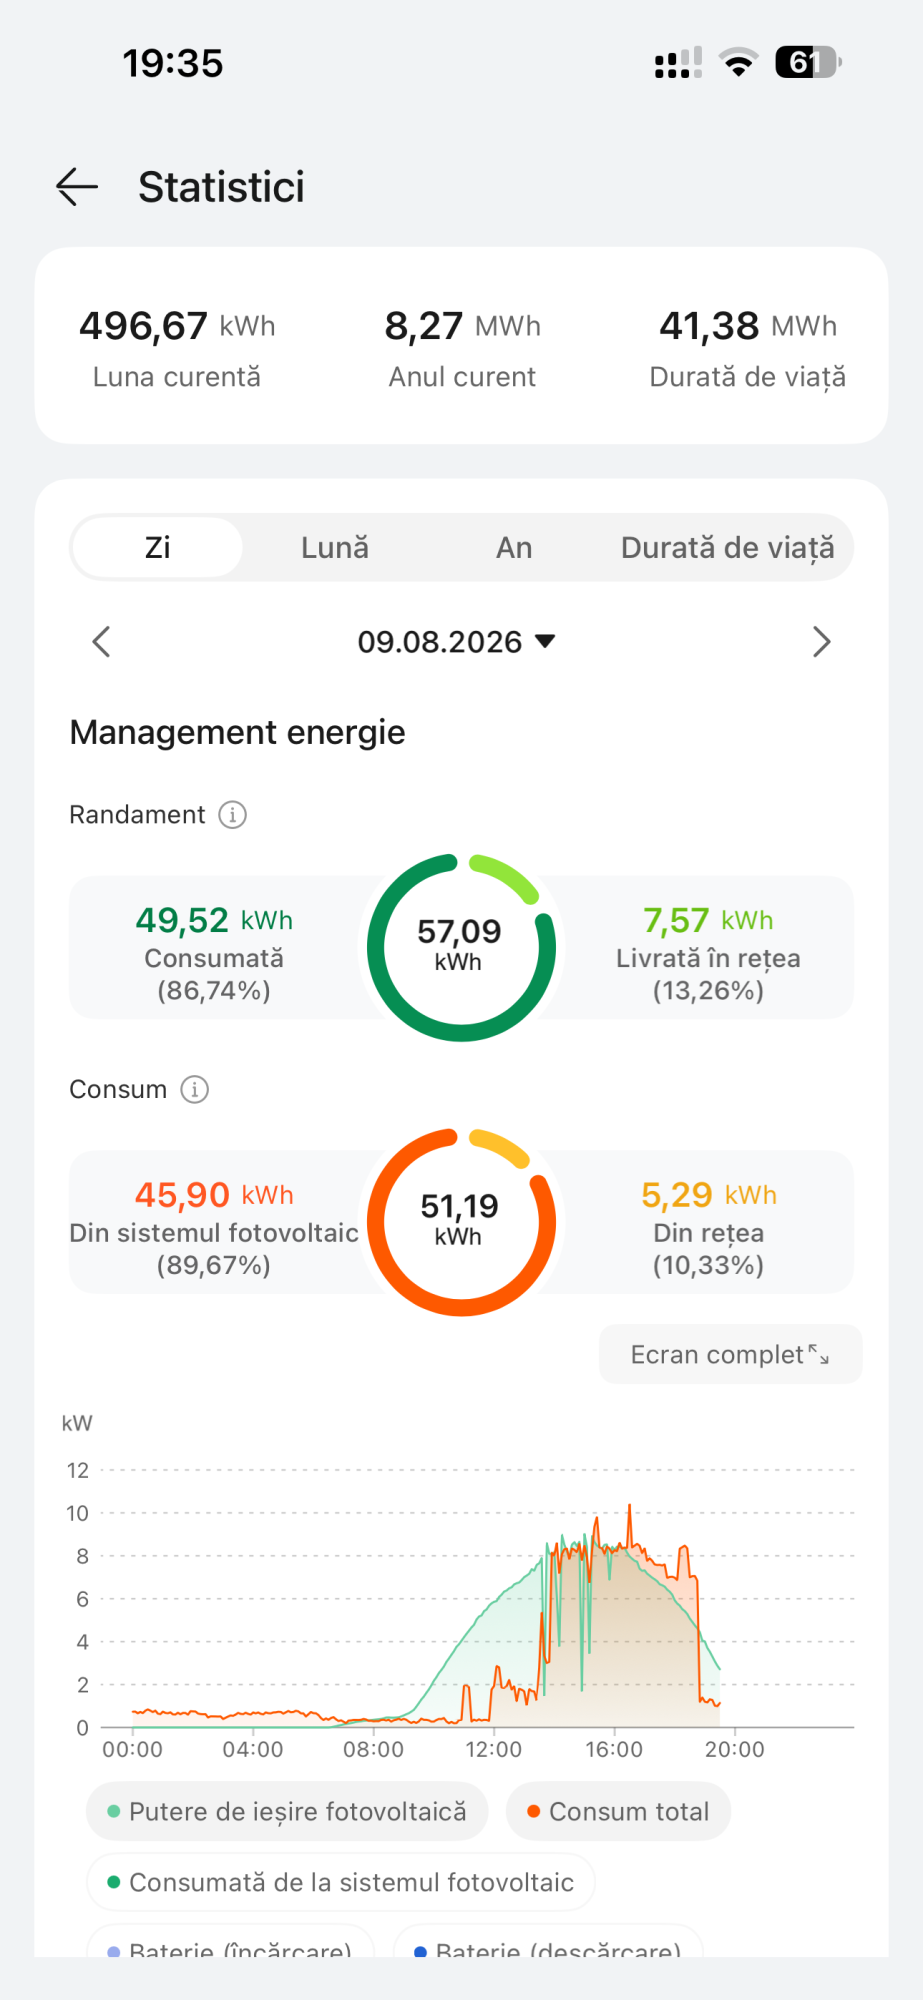Tap 496,67 kWh Luna curentă statistic

coord(177,347)
